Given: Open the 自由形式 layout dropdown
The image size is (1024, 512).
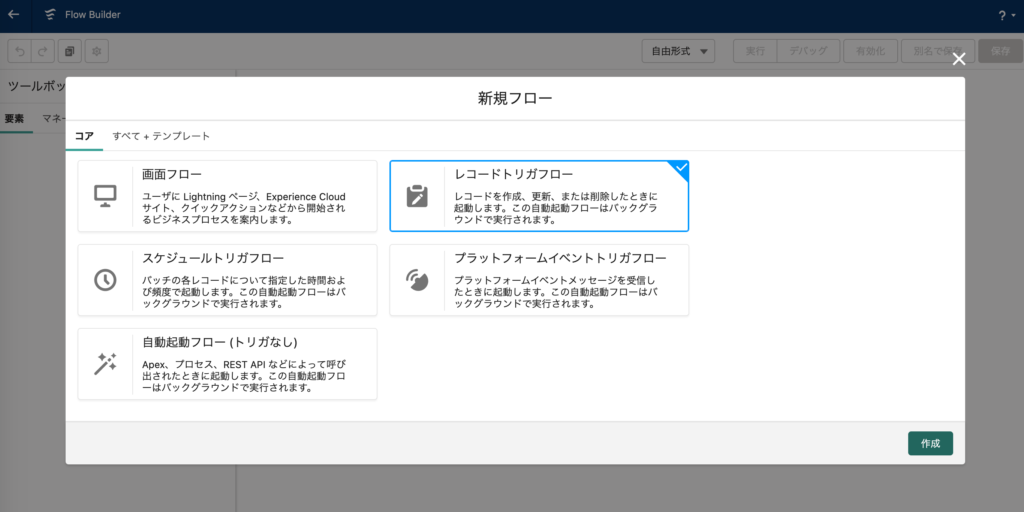Looking at the screenshot, I should pos(681,51).
